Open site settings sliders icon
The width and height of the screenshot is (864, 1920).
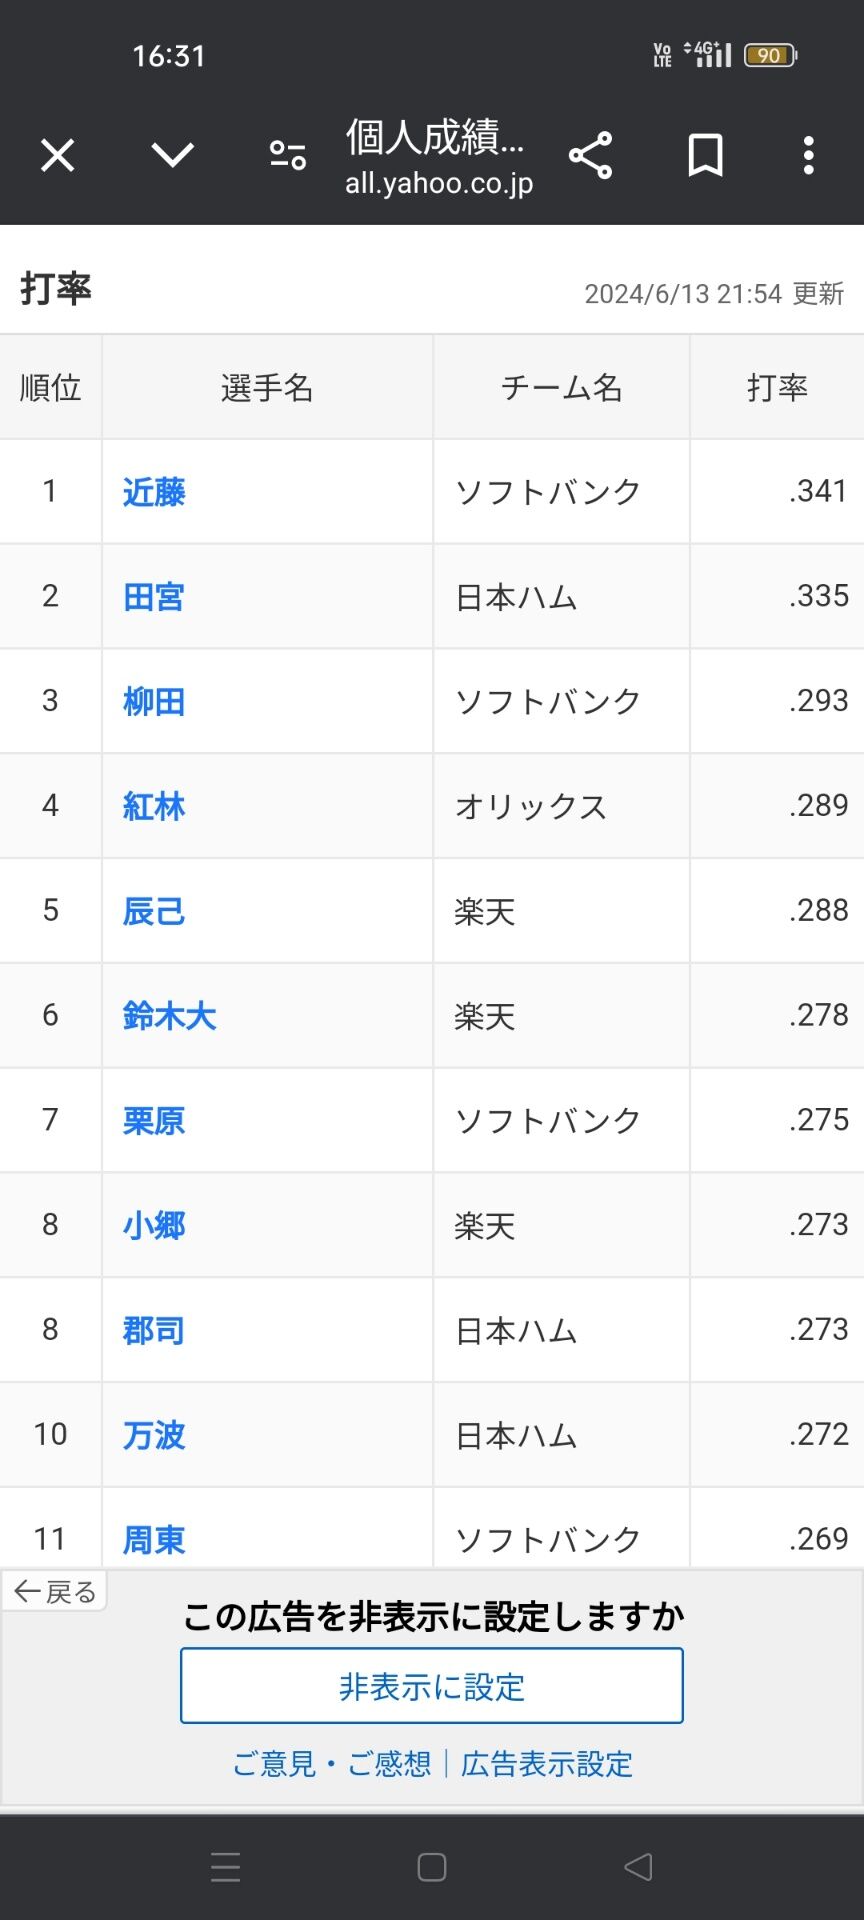[x=288, y=155]
